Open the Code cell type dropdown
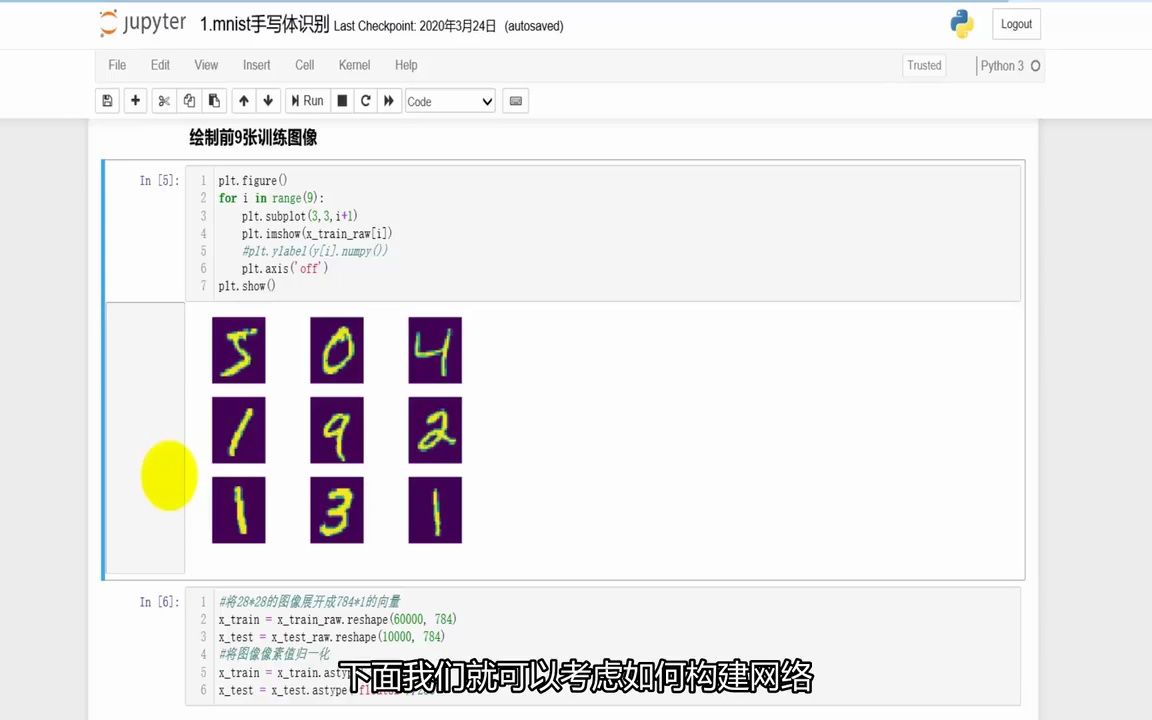1152x720 pixels. 449,100
